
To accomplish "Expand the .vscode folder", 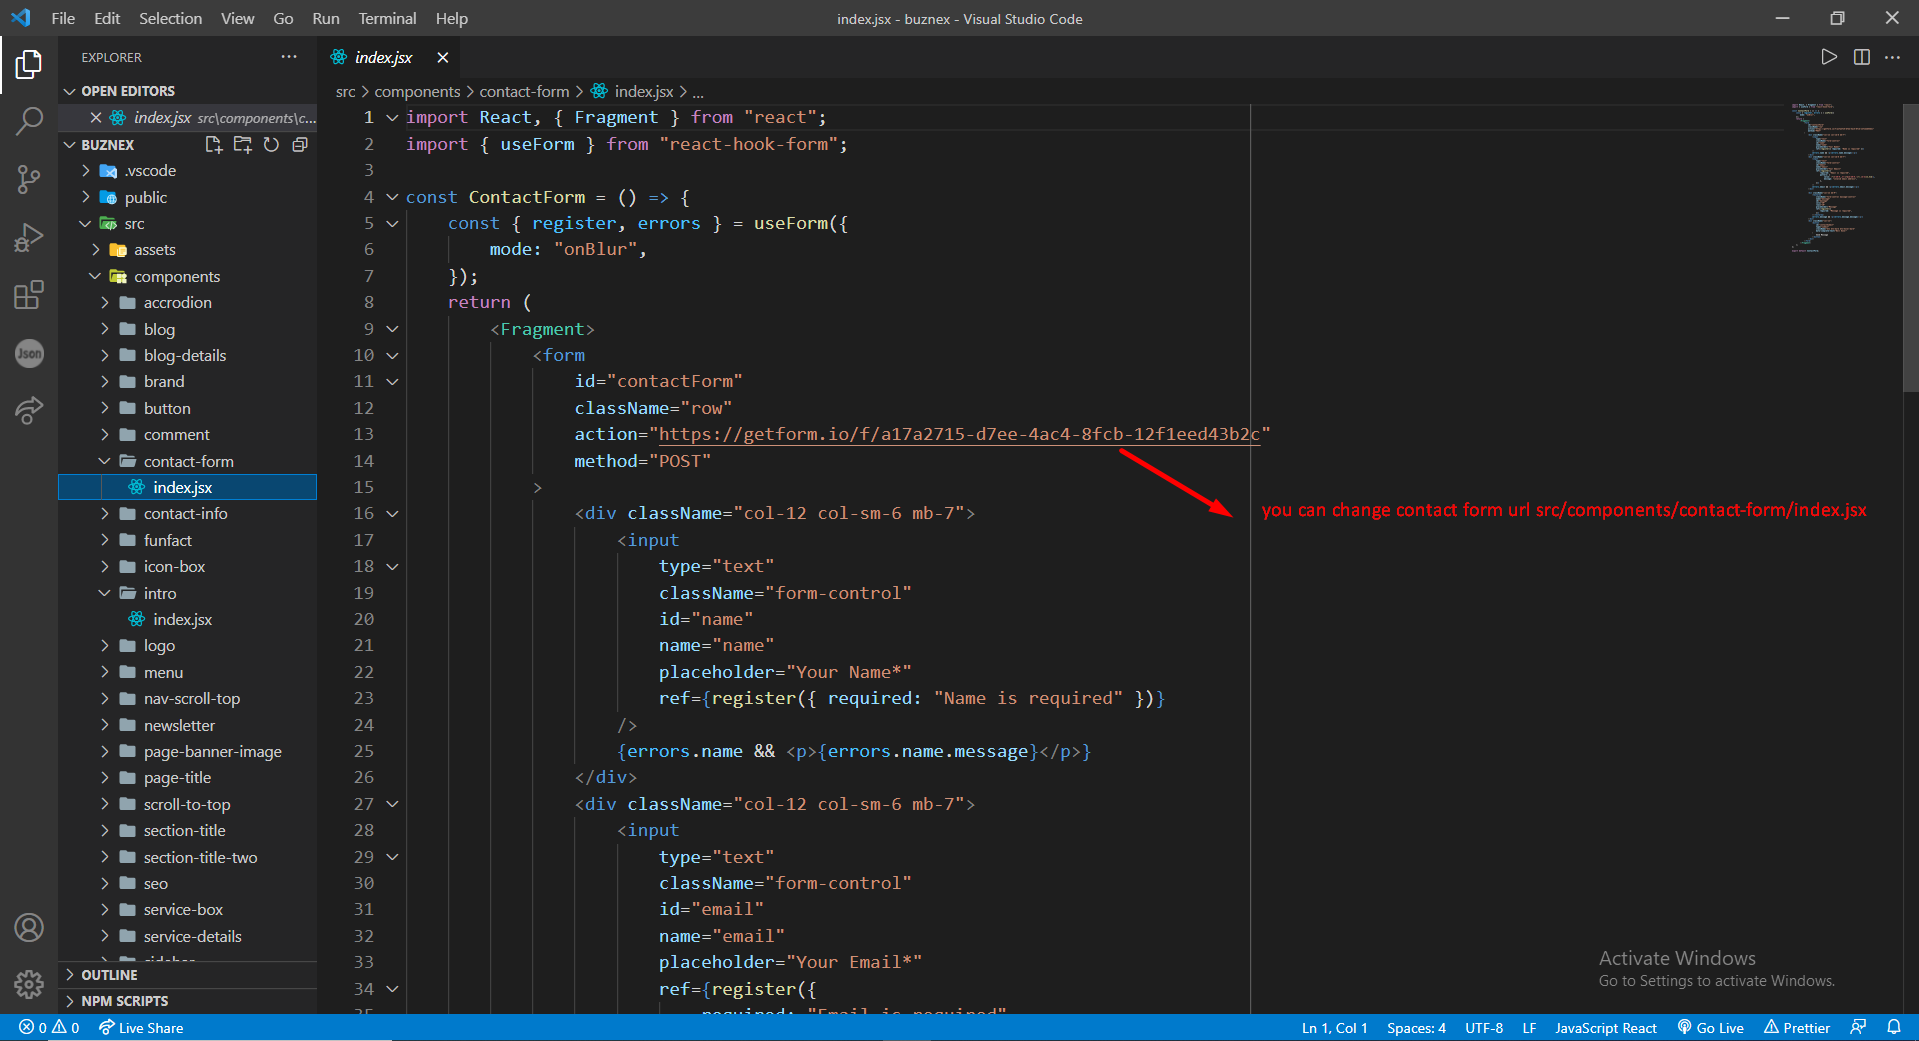I will click(188, 171).
